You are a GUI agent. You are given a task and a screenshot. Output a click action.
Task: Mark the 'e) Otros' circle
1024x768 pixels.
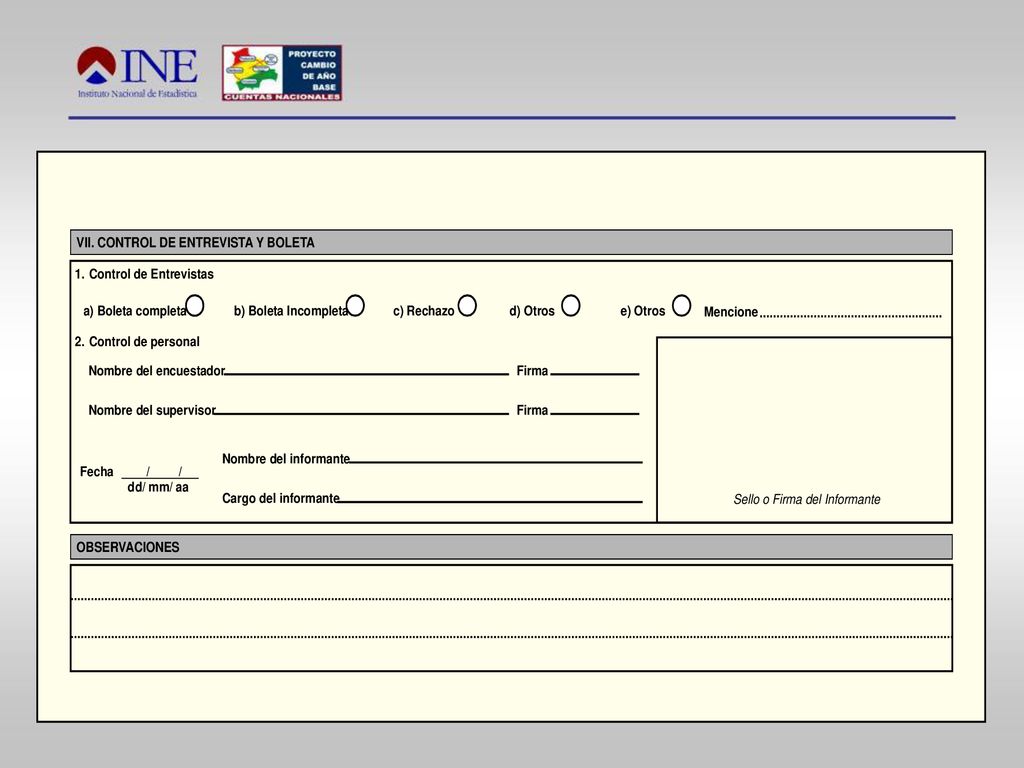coord(681,306)
